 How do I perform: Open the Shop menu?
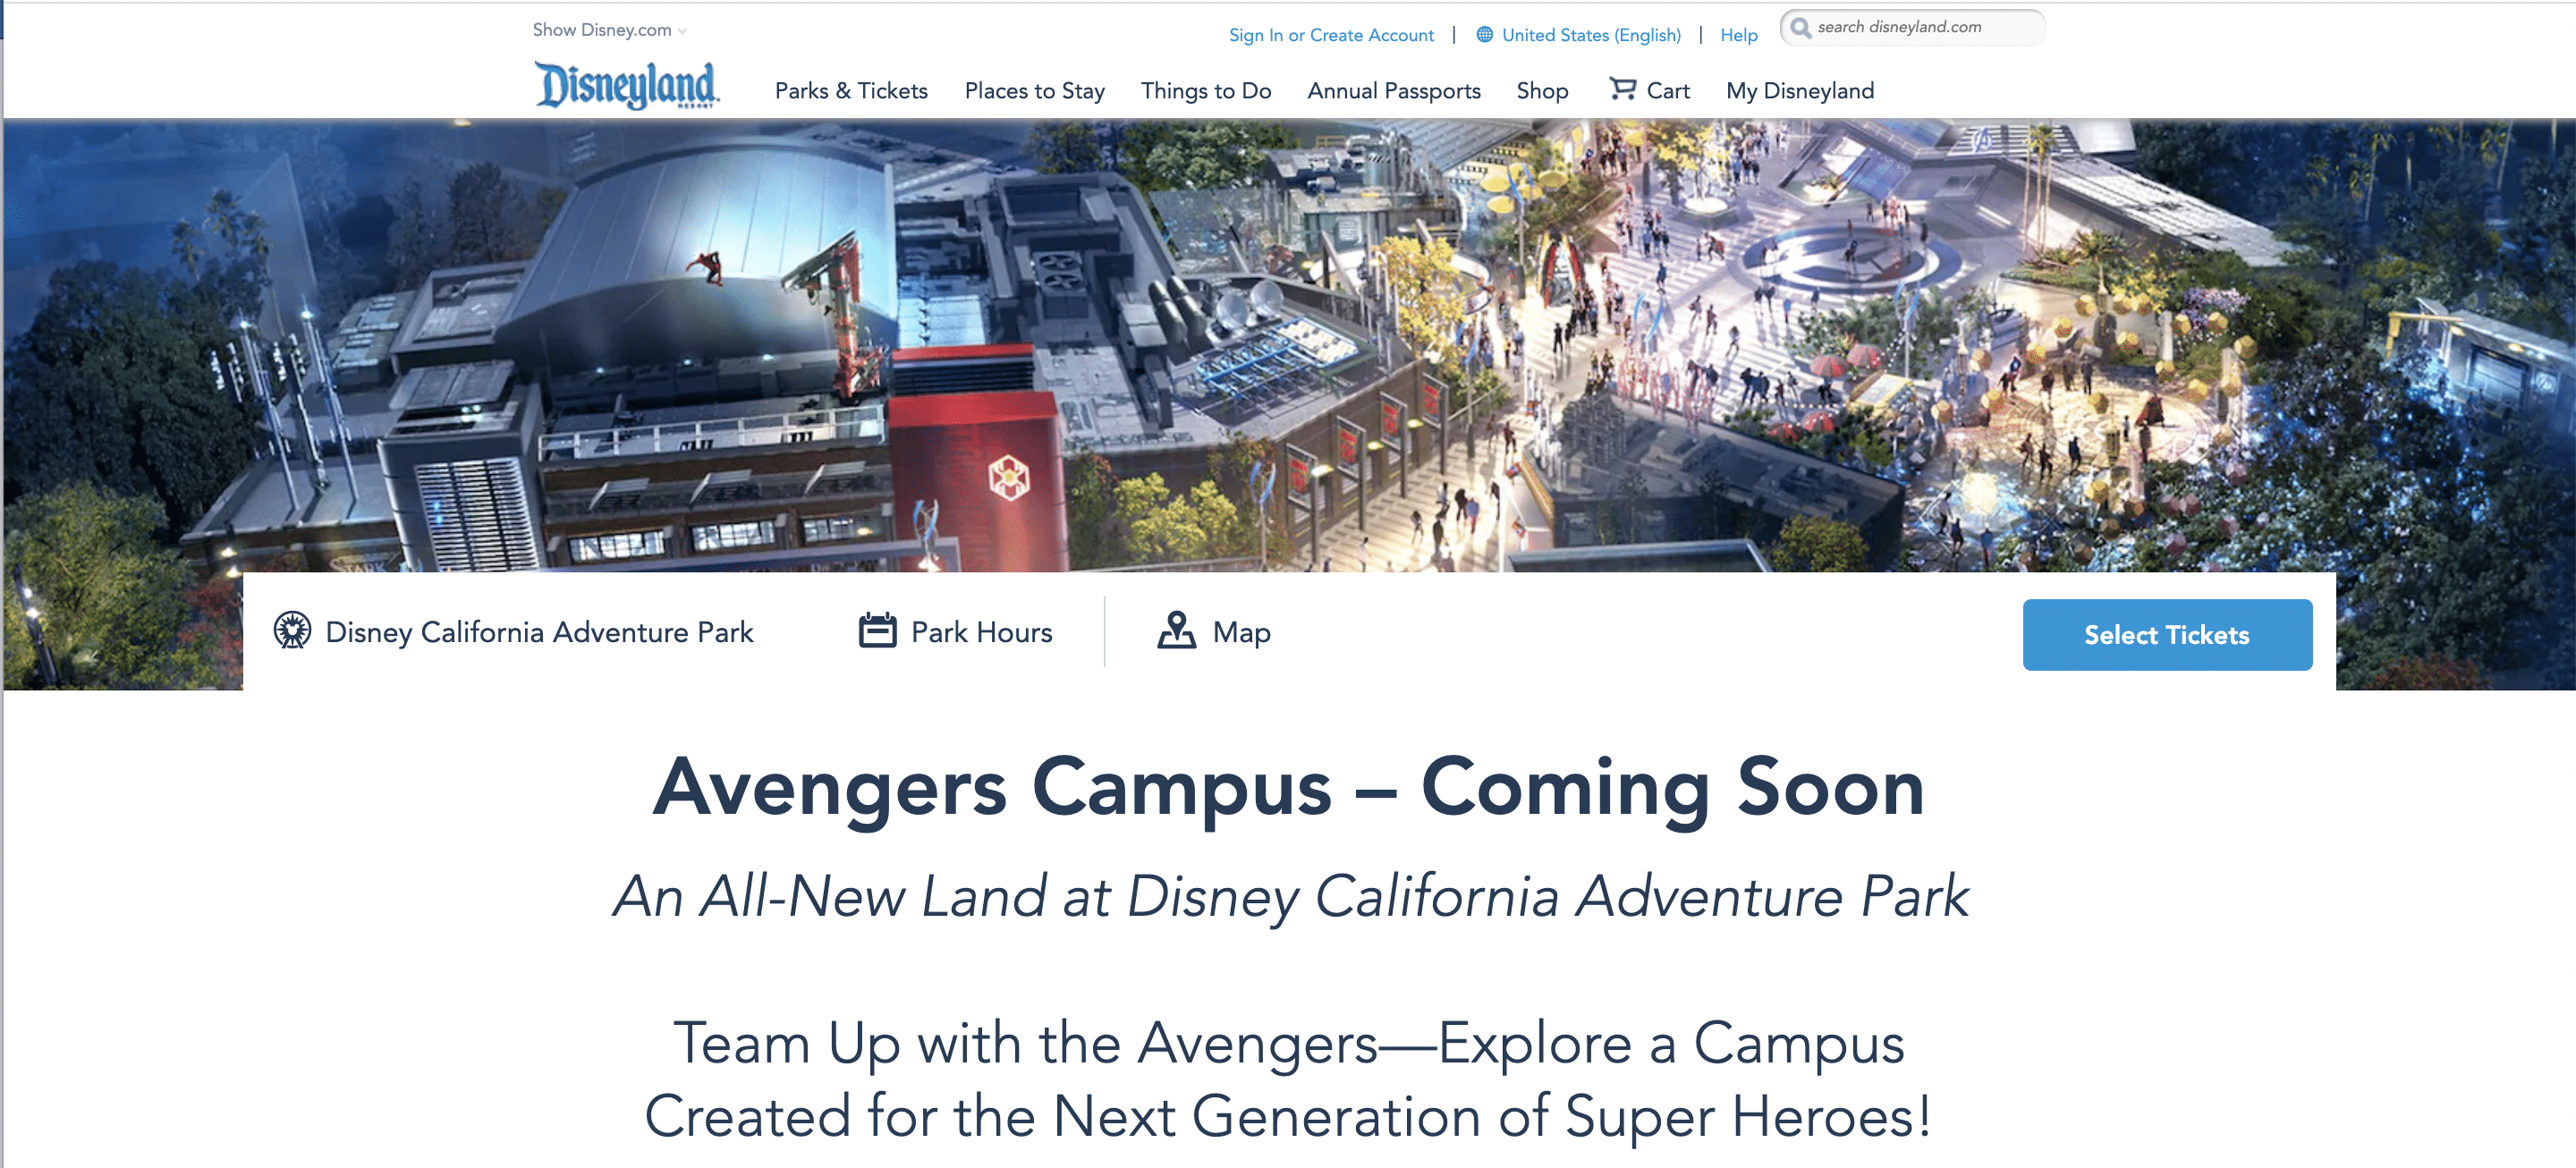pos(1542,91)
